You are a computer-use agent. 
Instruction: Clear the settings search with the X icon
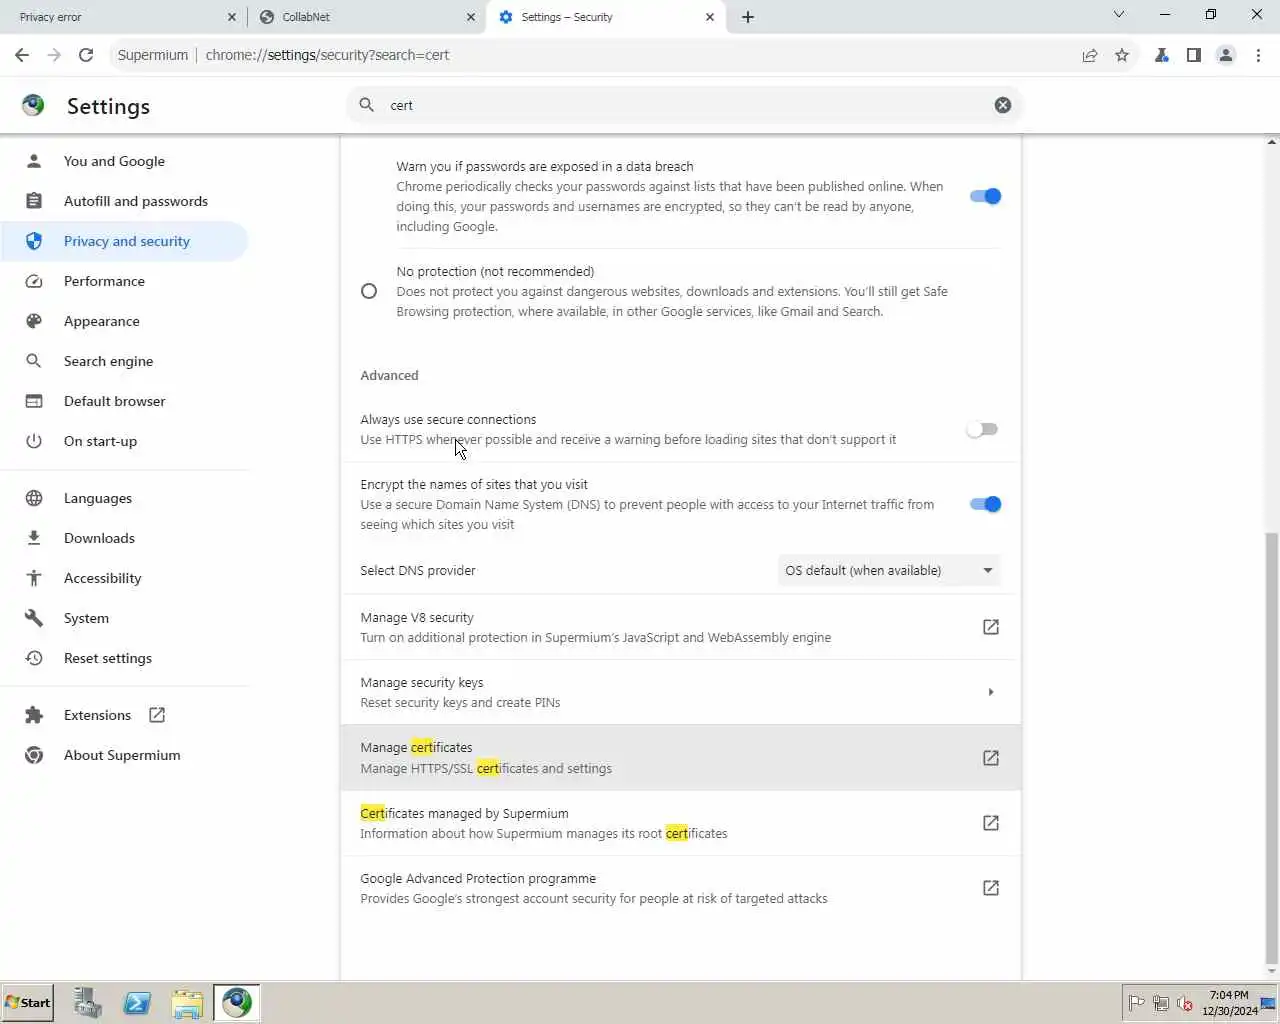tap(1003, 105)
